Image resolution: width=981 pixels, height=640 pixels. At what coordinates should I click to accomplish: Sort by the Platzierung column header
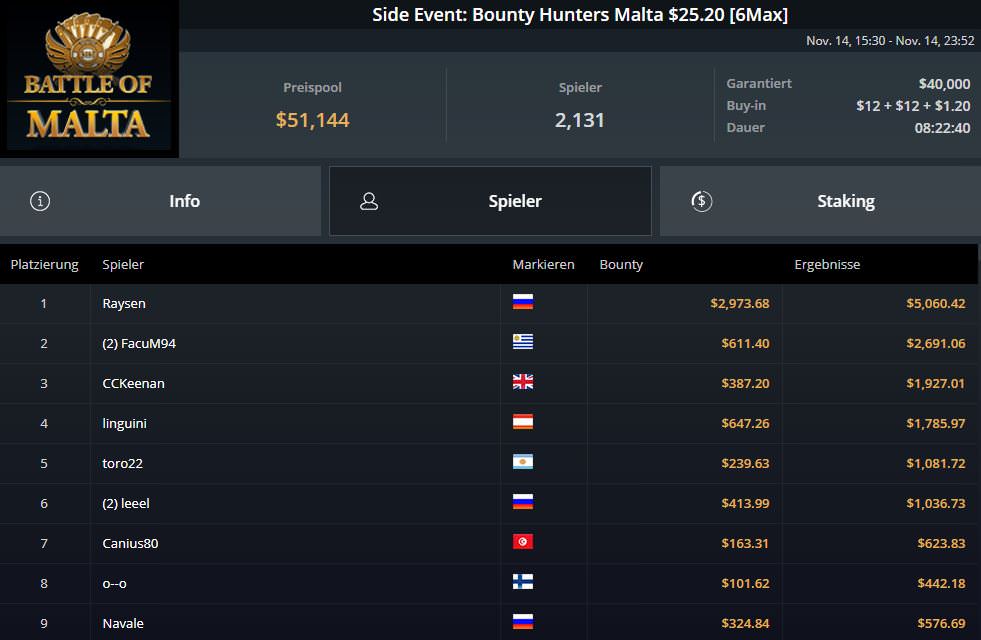point(44,265)
